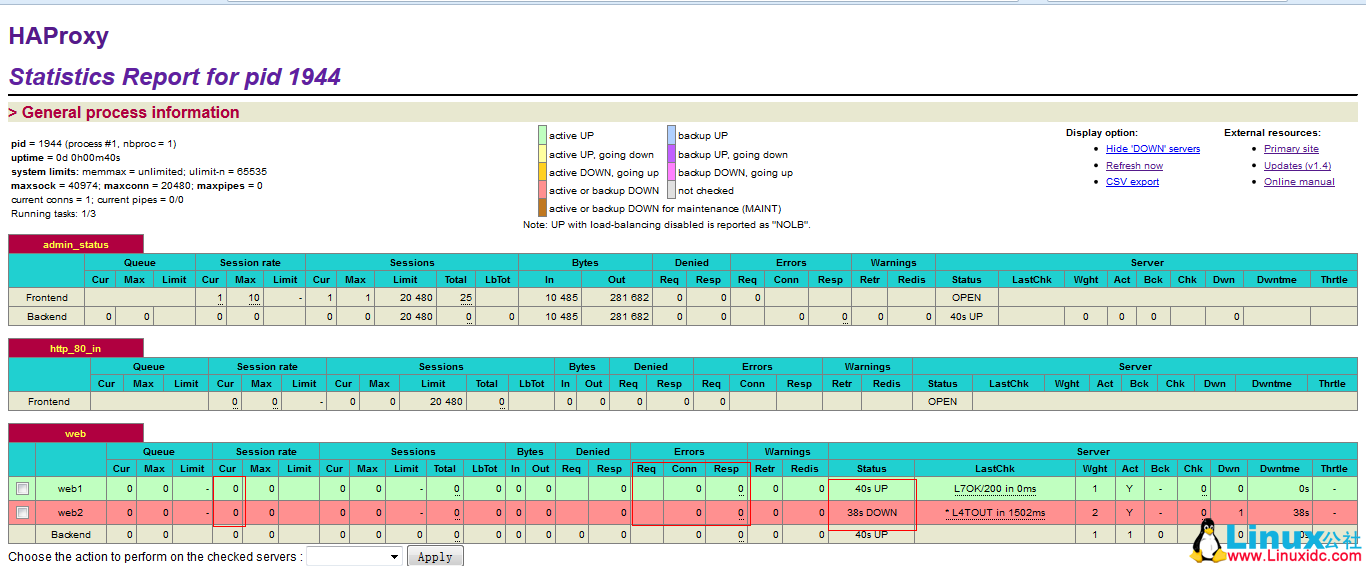
Task: Click '40s UP' status in admin_status Backend
Action: click(x=967, y=317)
